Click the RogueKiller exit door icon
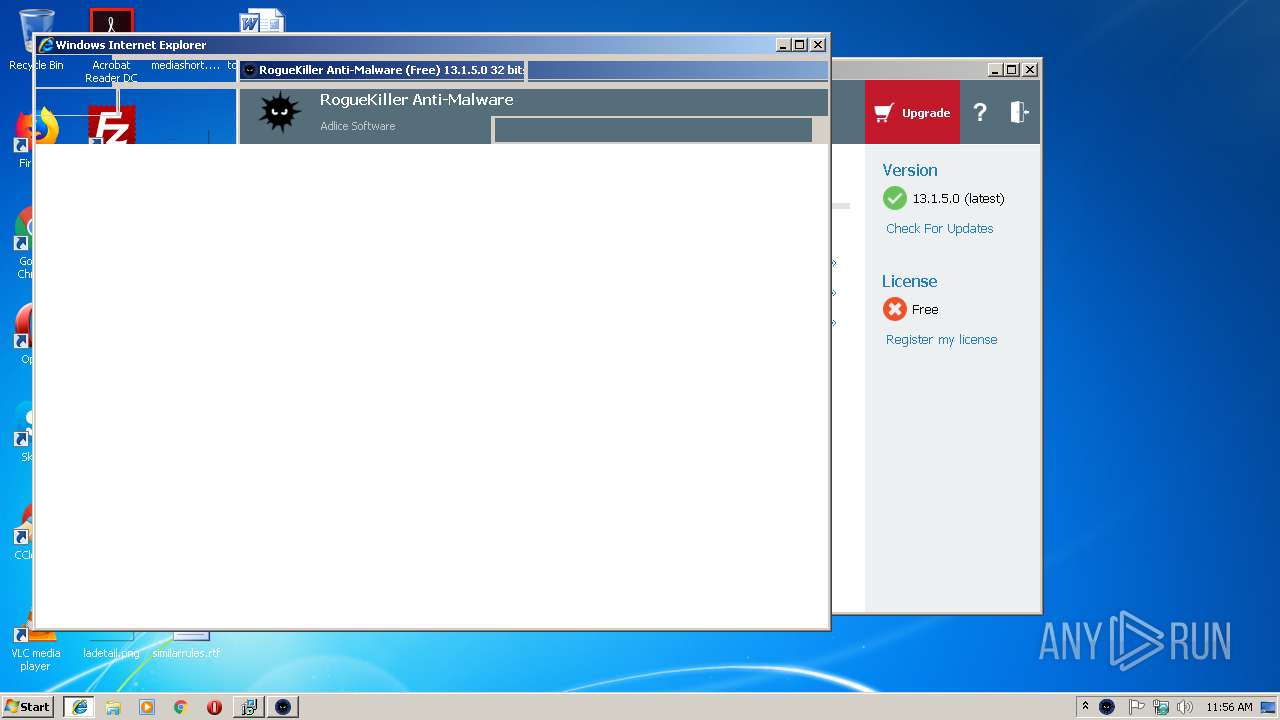The image size is (1280, 720). 1018,112
